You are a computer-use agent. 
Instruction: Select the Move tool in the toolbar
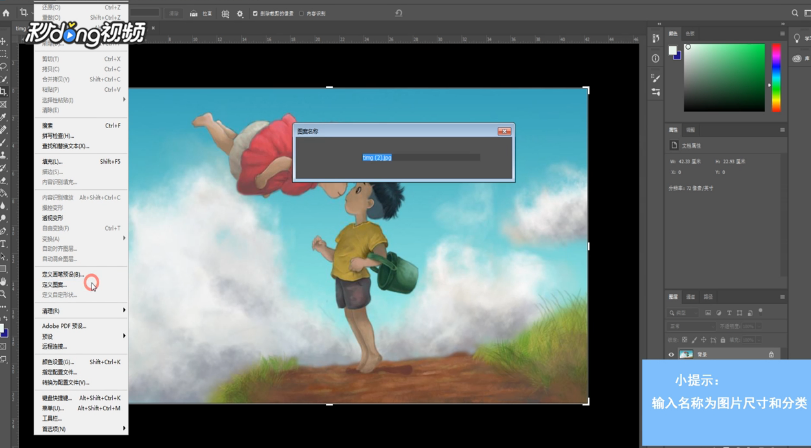click(3, 41)
